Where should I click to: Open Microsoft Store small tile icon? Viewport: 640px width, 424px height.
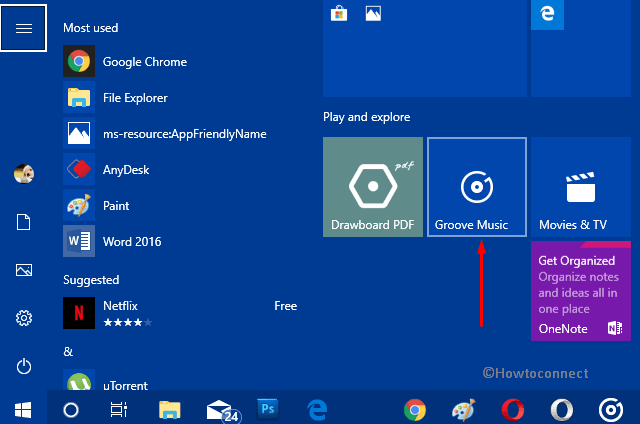339,13
